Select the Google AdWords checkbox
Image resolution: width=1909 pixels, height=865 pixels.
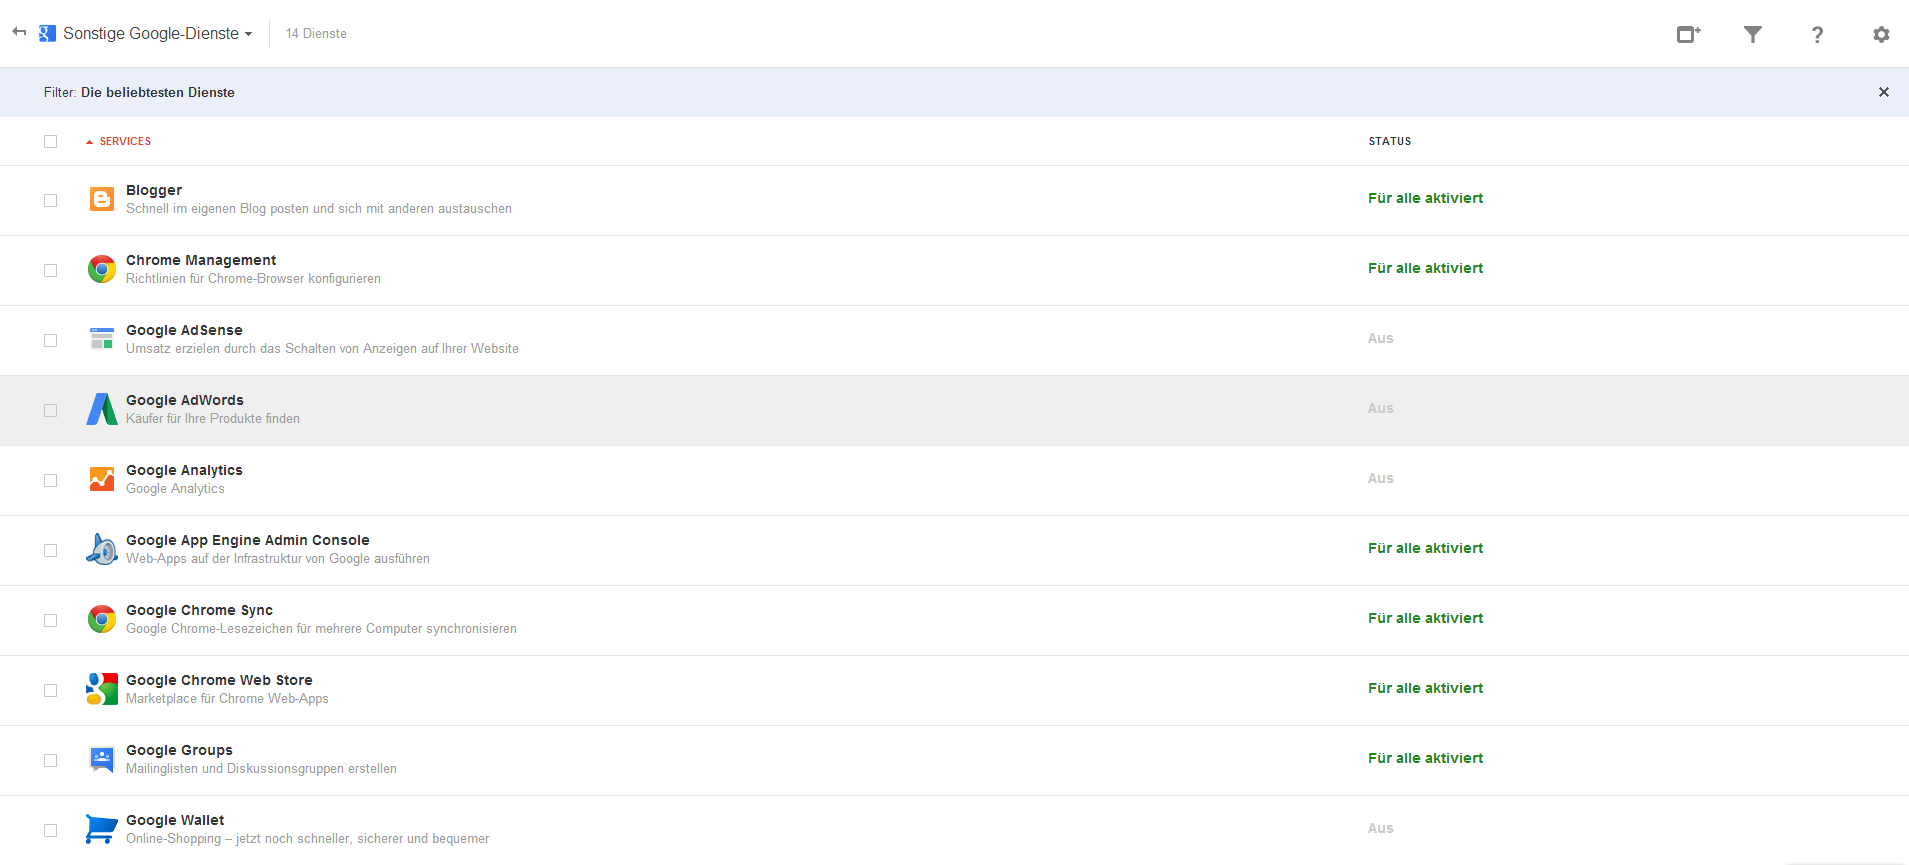coord(50,410)
